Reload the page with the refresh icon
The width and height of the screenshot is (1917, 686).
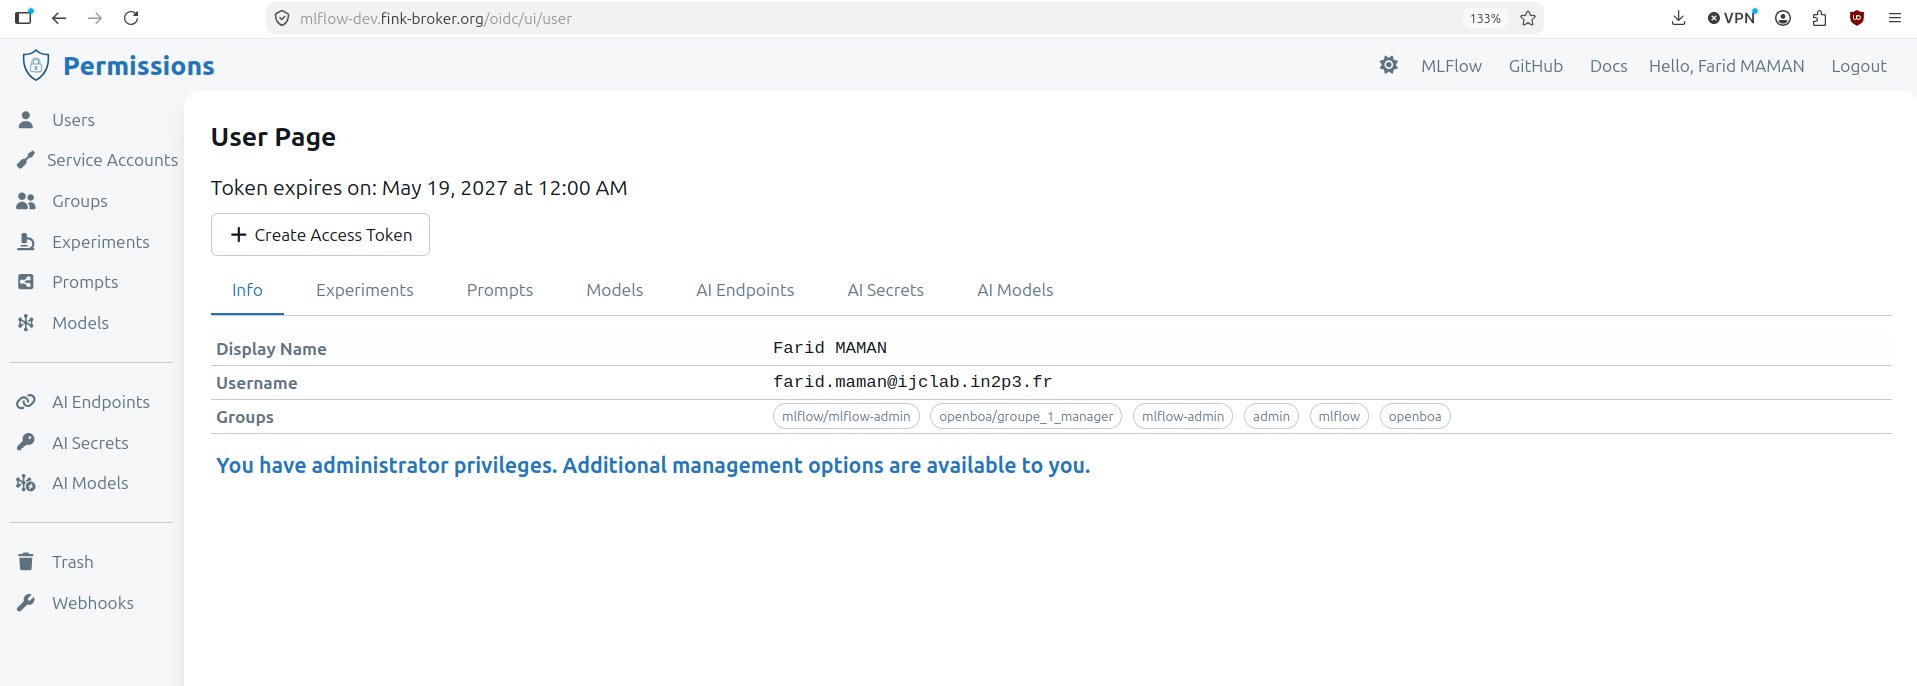(131, 18)
